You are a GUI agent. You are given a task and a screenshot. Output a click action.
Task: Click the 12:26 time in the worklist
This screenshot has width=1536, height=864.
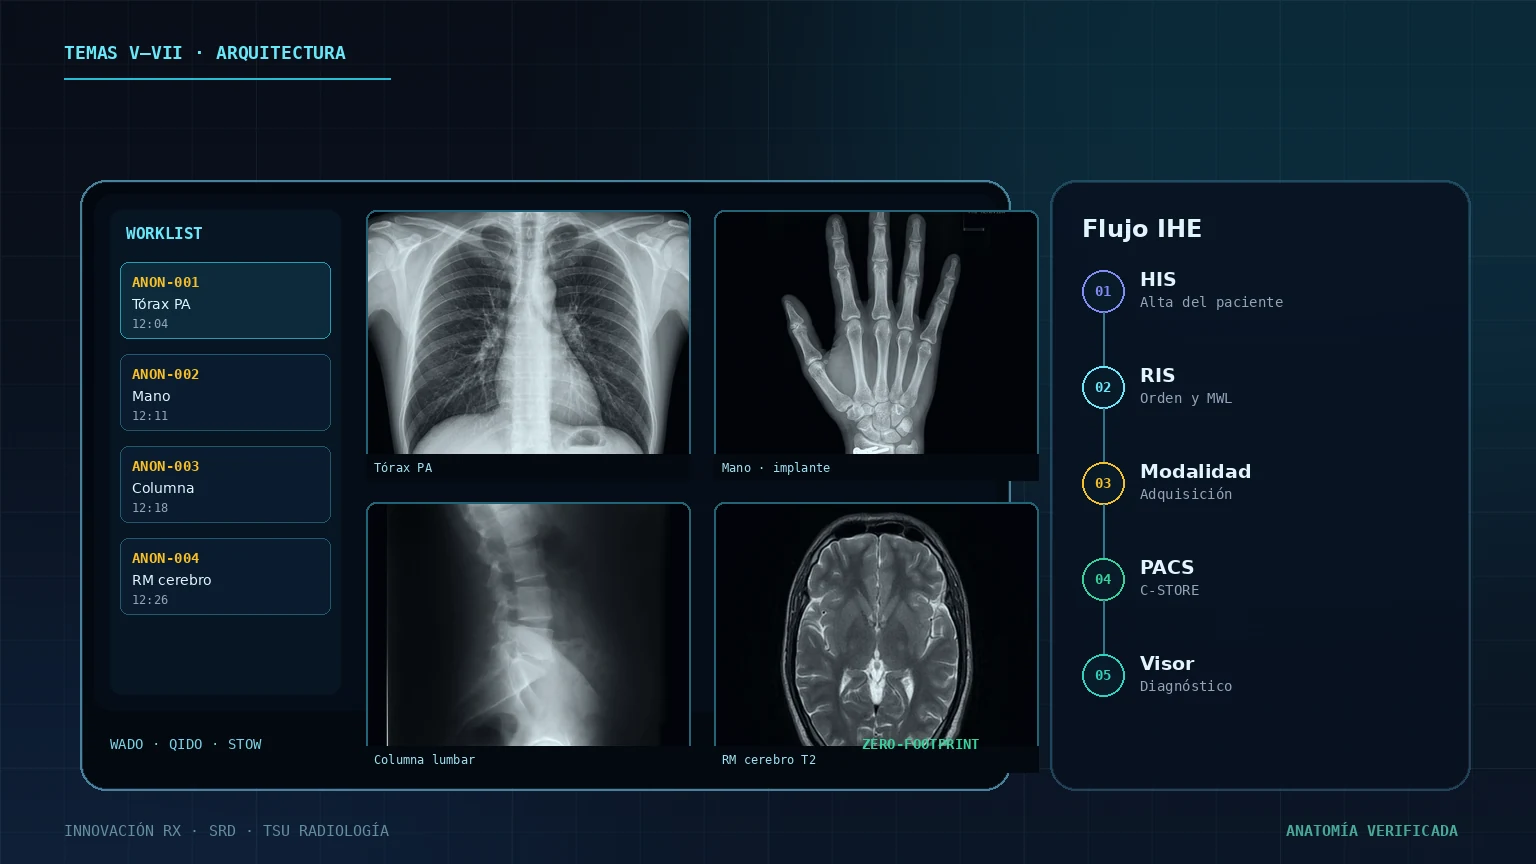(x=150, y=600)
